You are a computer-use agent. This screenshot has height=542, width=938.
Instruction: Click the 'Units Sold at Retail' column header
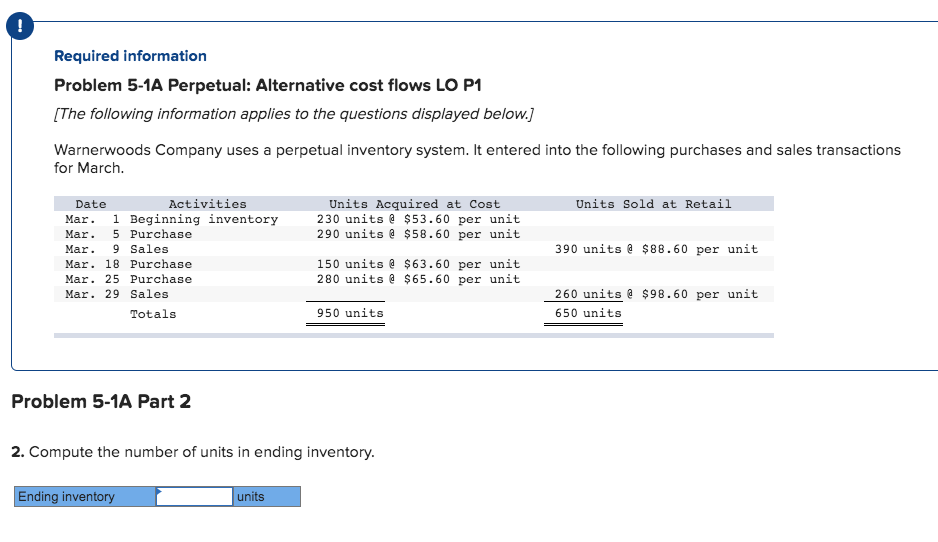[x=653, y=204]
